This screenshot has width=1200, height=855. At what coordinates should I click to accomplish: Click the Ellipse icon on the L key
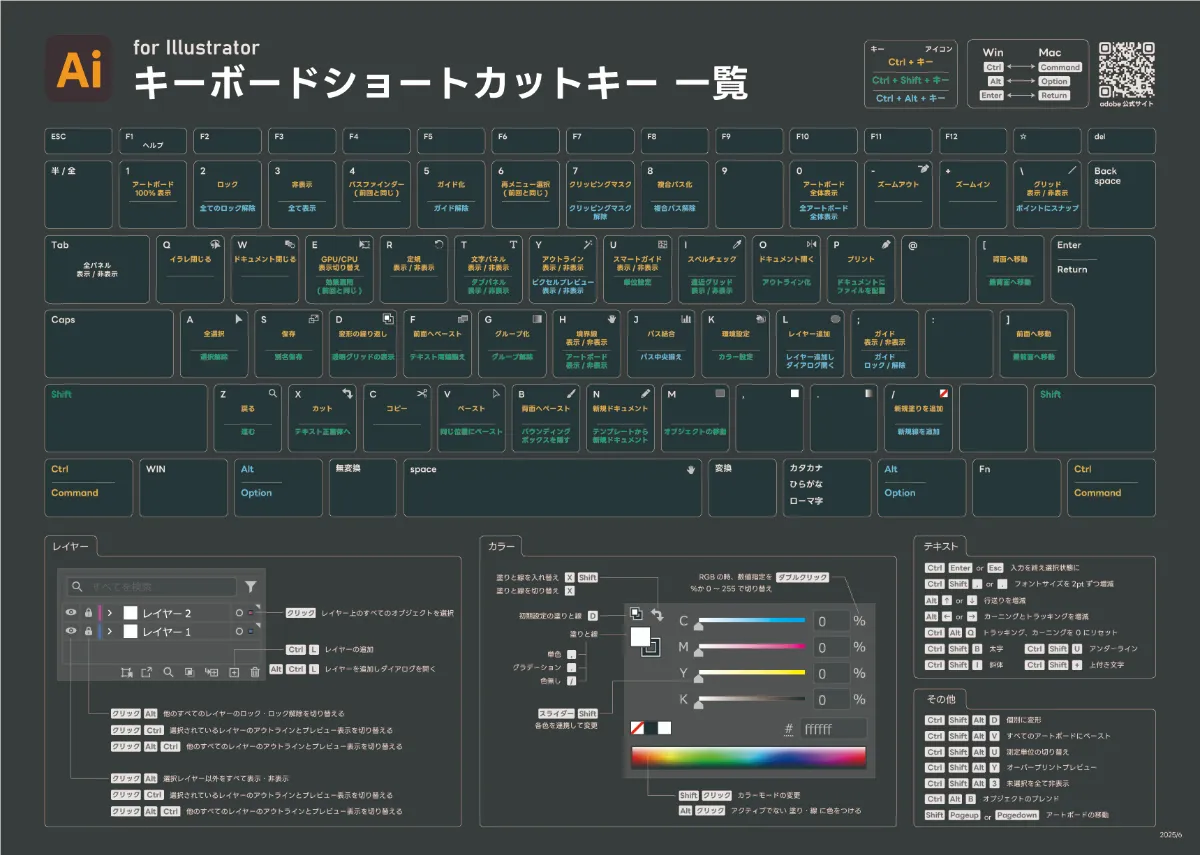(835, 318)
